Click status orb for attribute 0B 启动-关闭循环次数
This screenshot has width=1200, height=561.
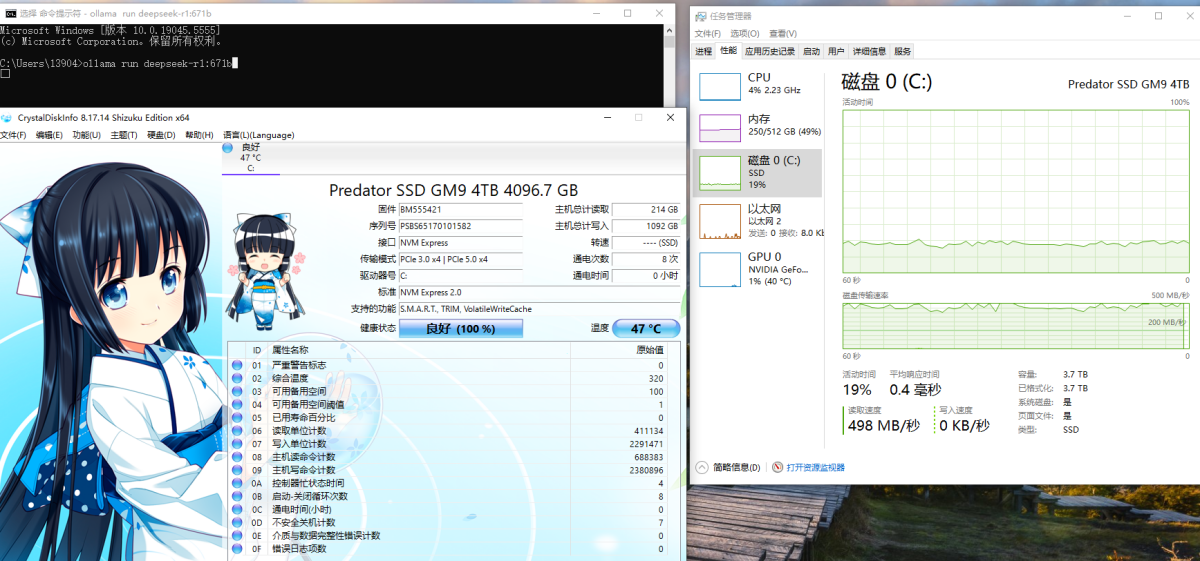pyautogui.click(x=237, y=495)
